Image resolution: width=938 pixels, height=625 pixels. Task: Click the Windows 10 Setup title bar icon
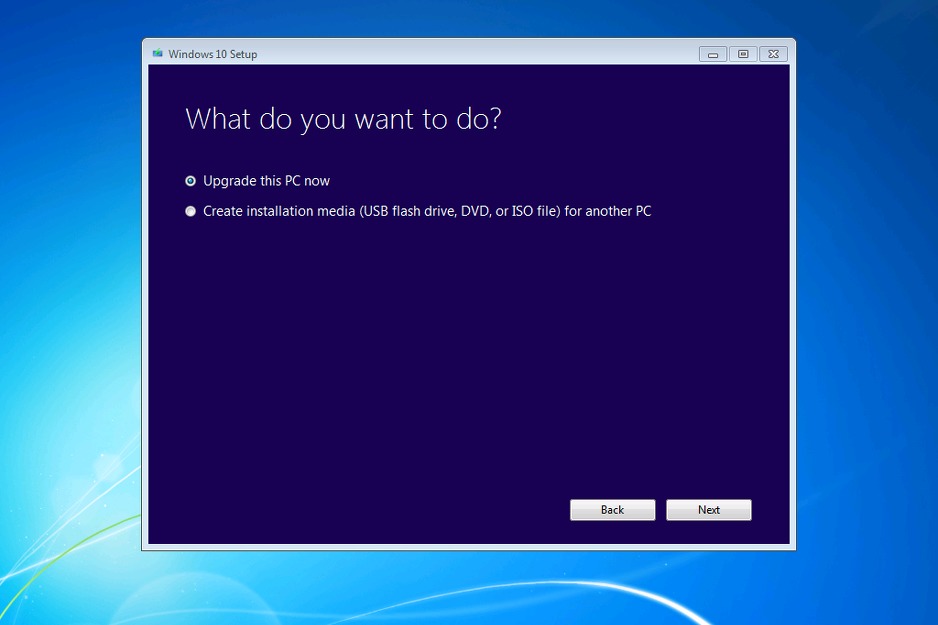[x=157, y=53]
